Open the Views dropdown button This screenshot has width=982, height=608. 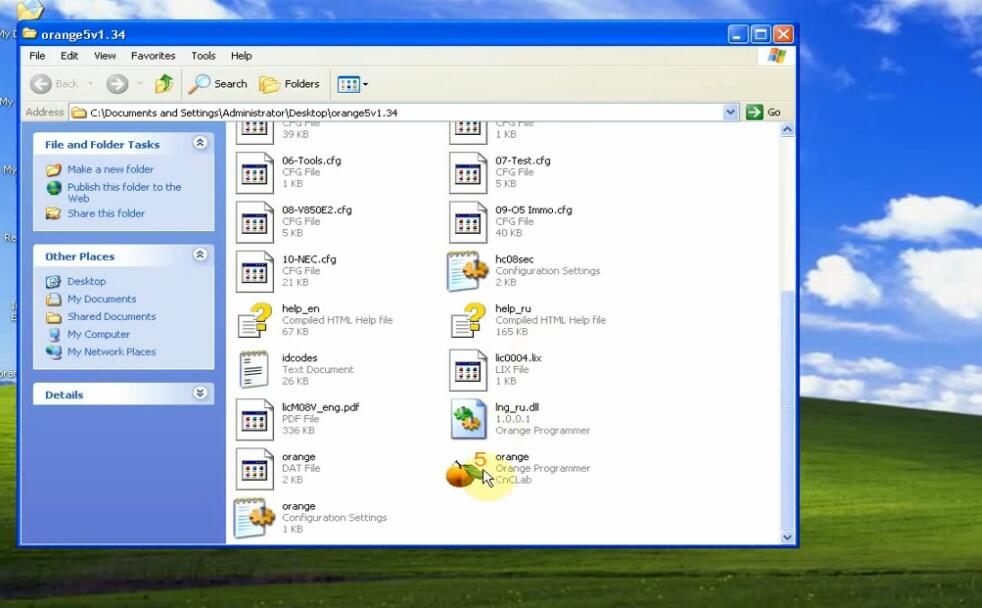pos(353,84)
